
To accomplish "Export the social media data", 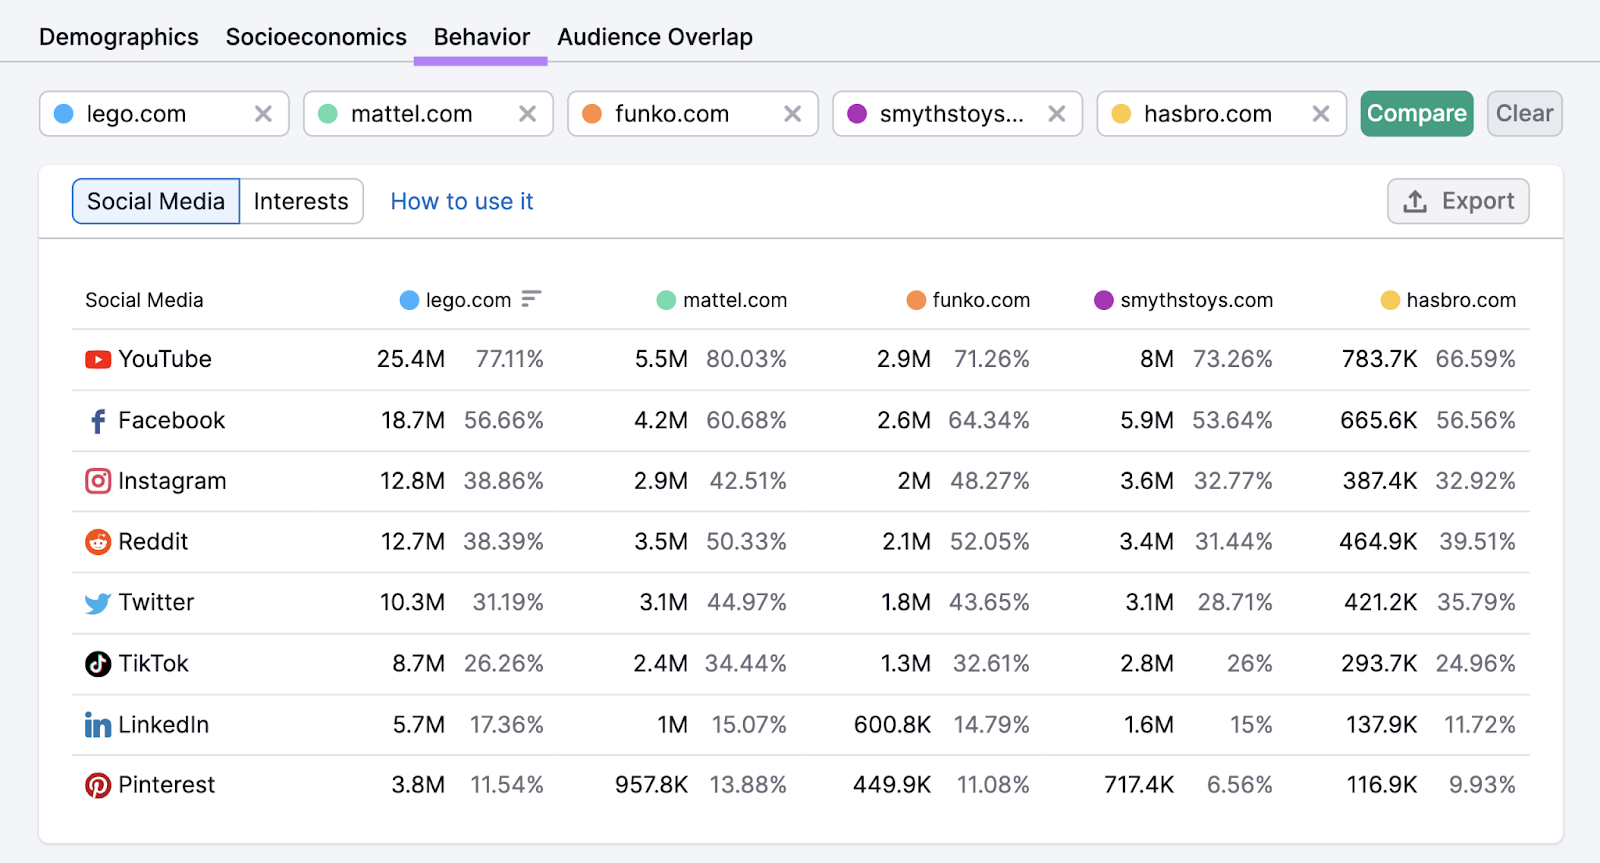I will (x=1458, y=201).
